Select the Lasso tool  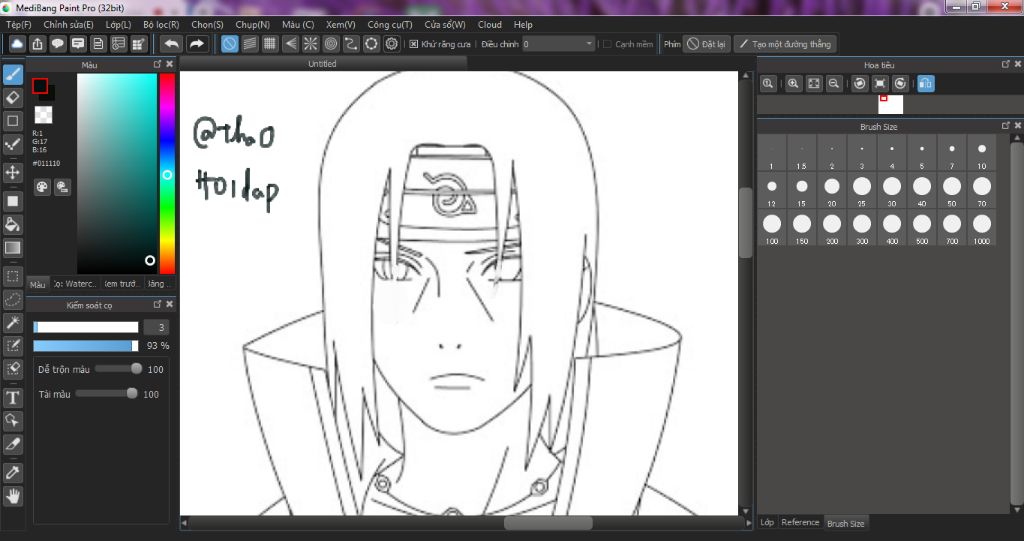click(x=12, y=300)
